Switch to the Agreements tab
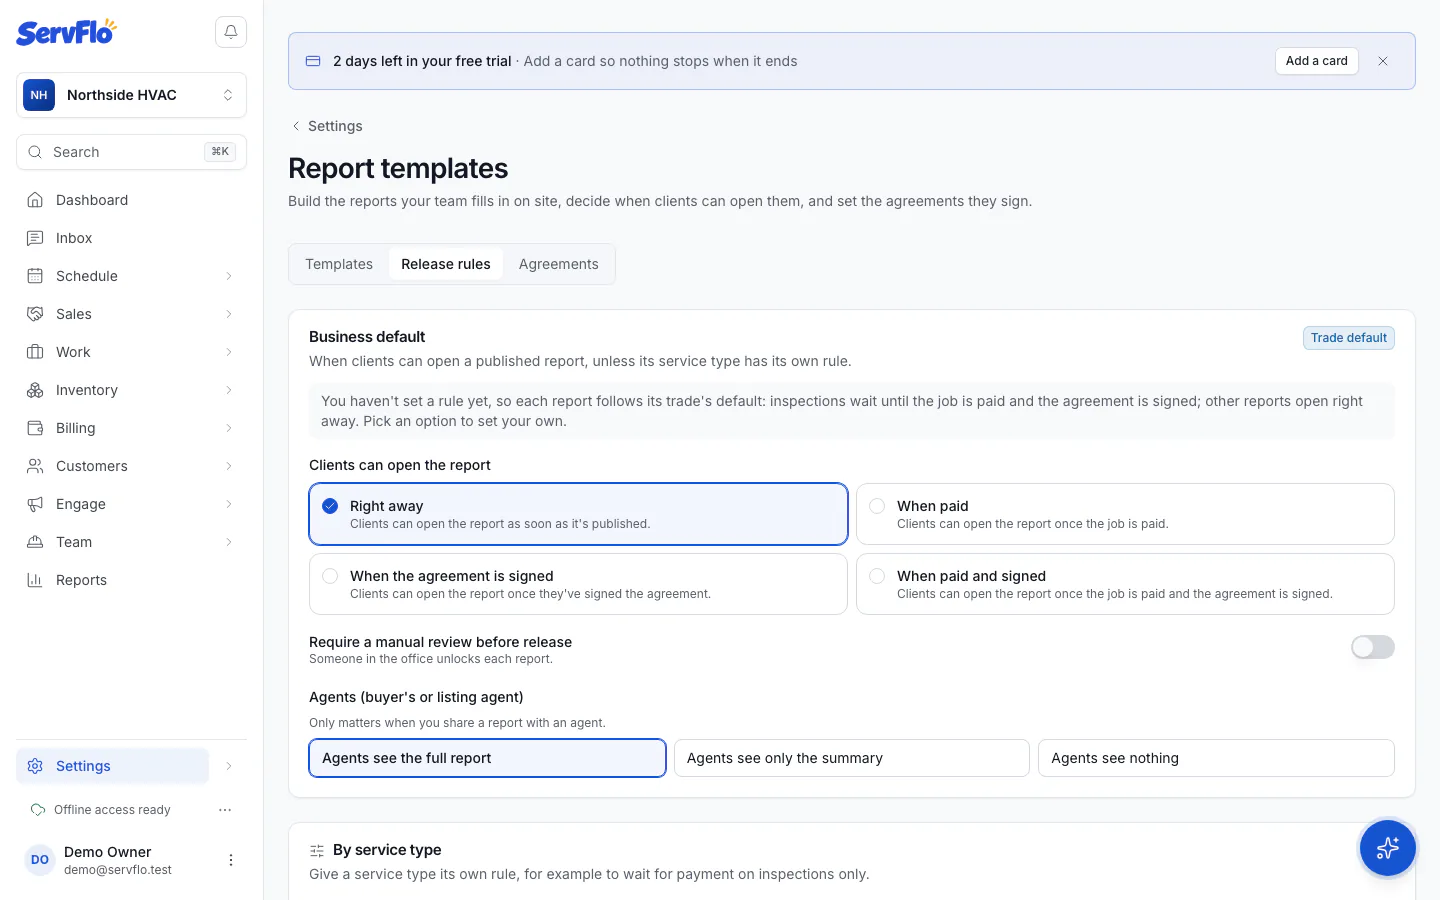1440x900 pixels. pyautogui.click(x=559, y=264)
